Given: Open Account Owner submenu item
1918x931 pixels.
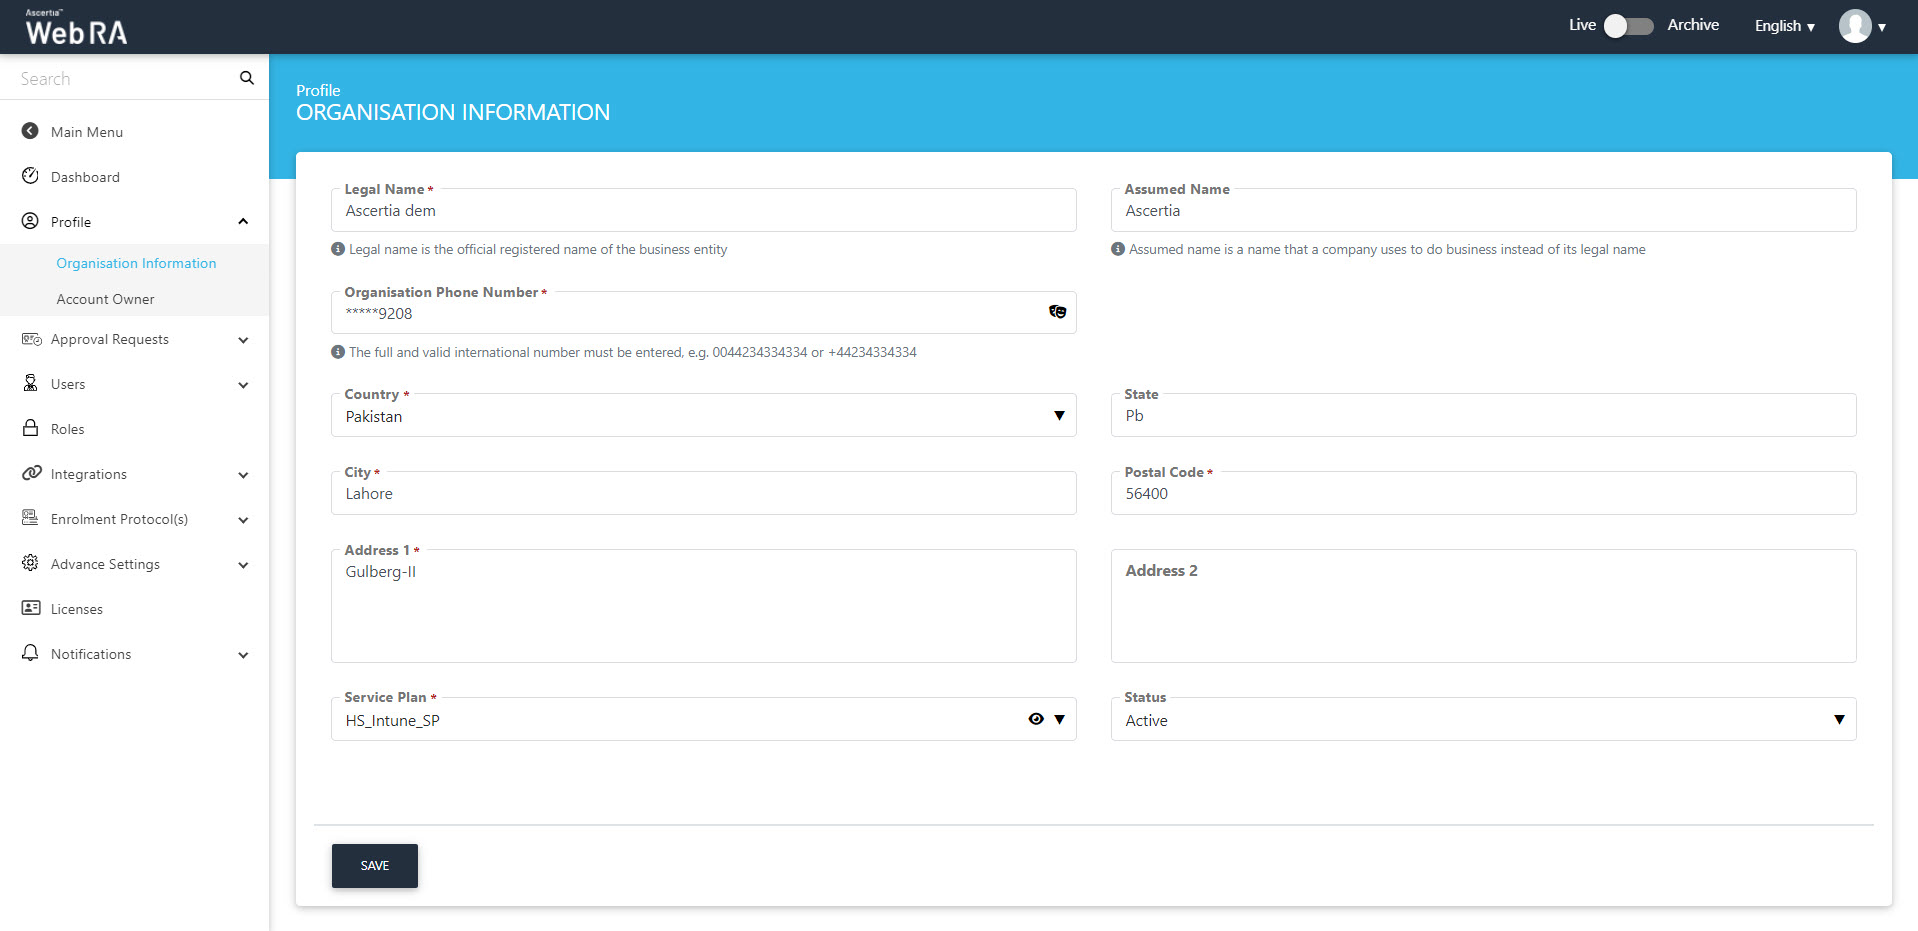Looking at the screenshot, I should click(105, 299).
